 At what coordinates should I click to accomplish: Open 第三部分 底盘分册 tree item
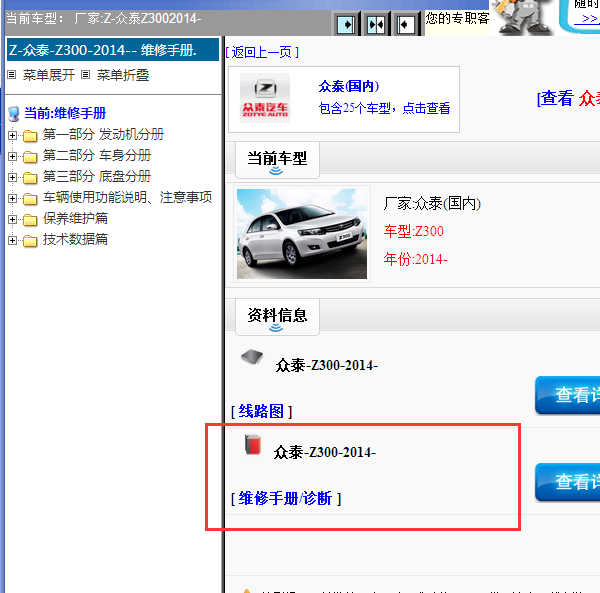[x=97, y=176]
